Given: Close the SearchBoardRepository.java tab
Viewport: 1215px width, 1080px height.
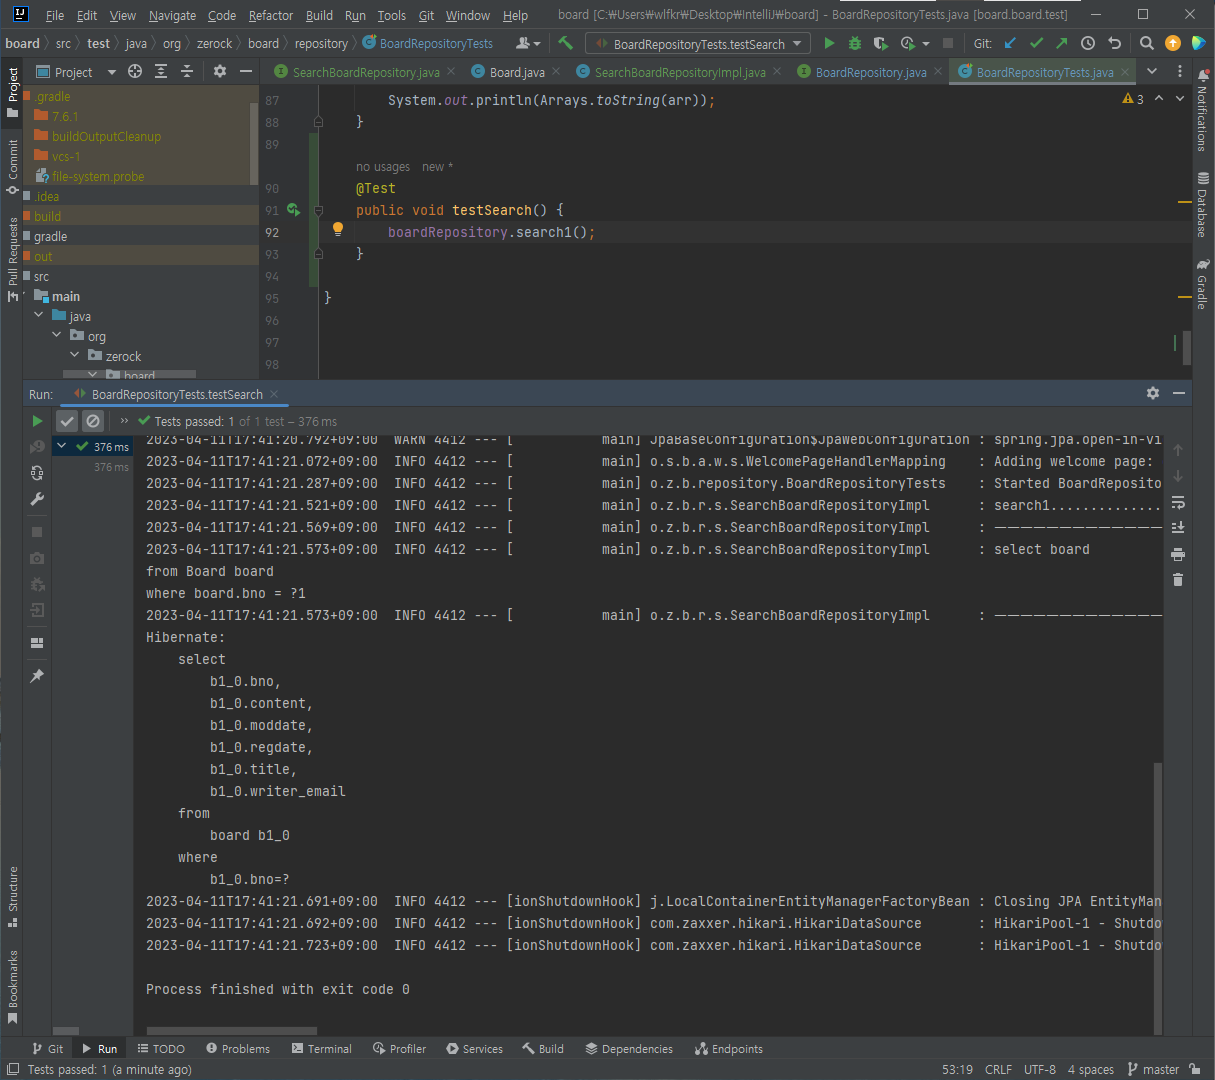Looking at the screenshot, I should pos(450,72).
